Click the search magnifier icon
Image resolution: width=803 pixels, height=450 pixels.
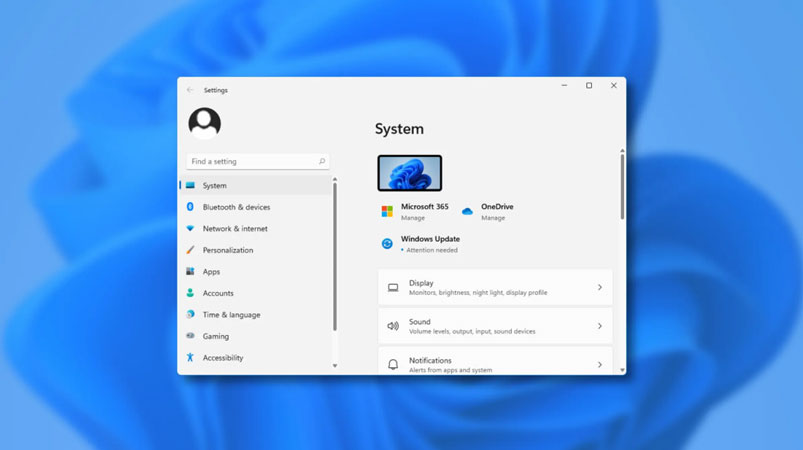click(322, 161)
